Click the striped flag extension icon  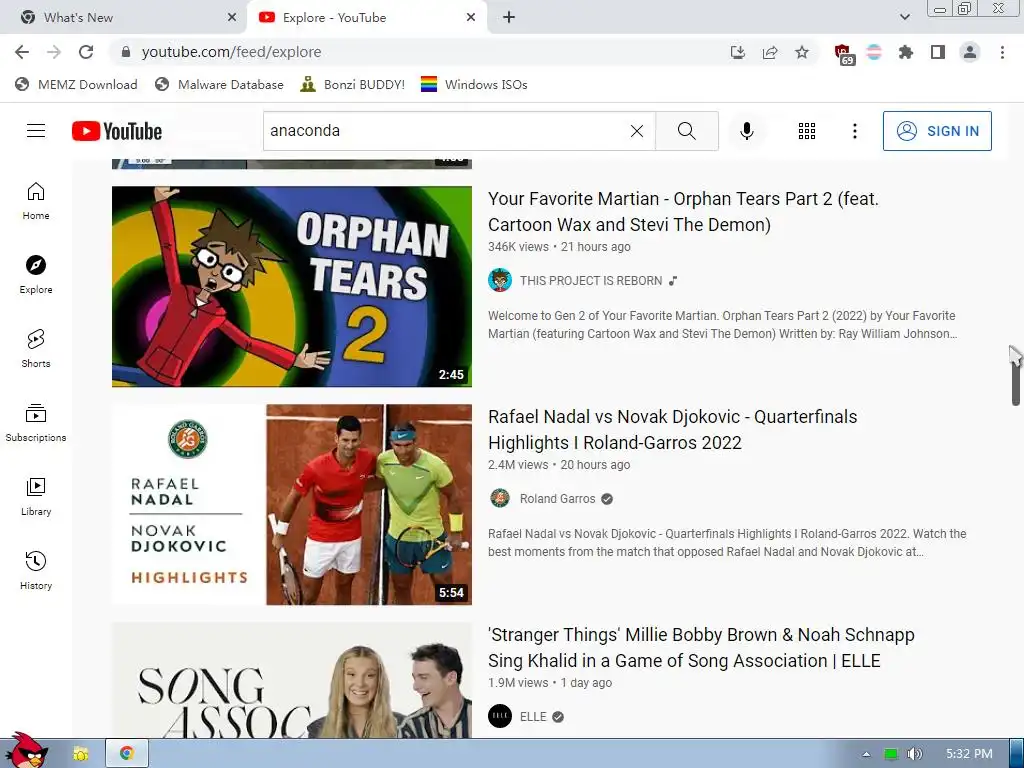tap(874, 52)
